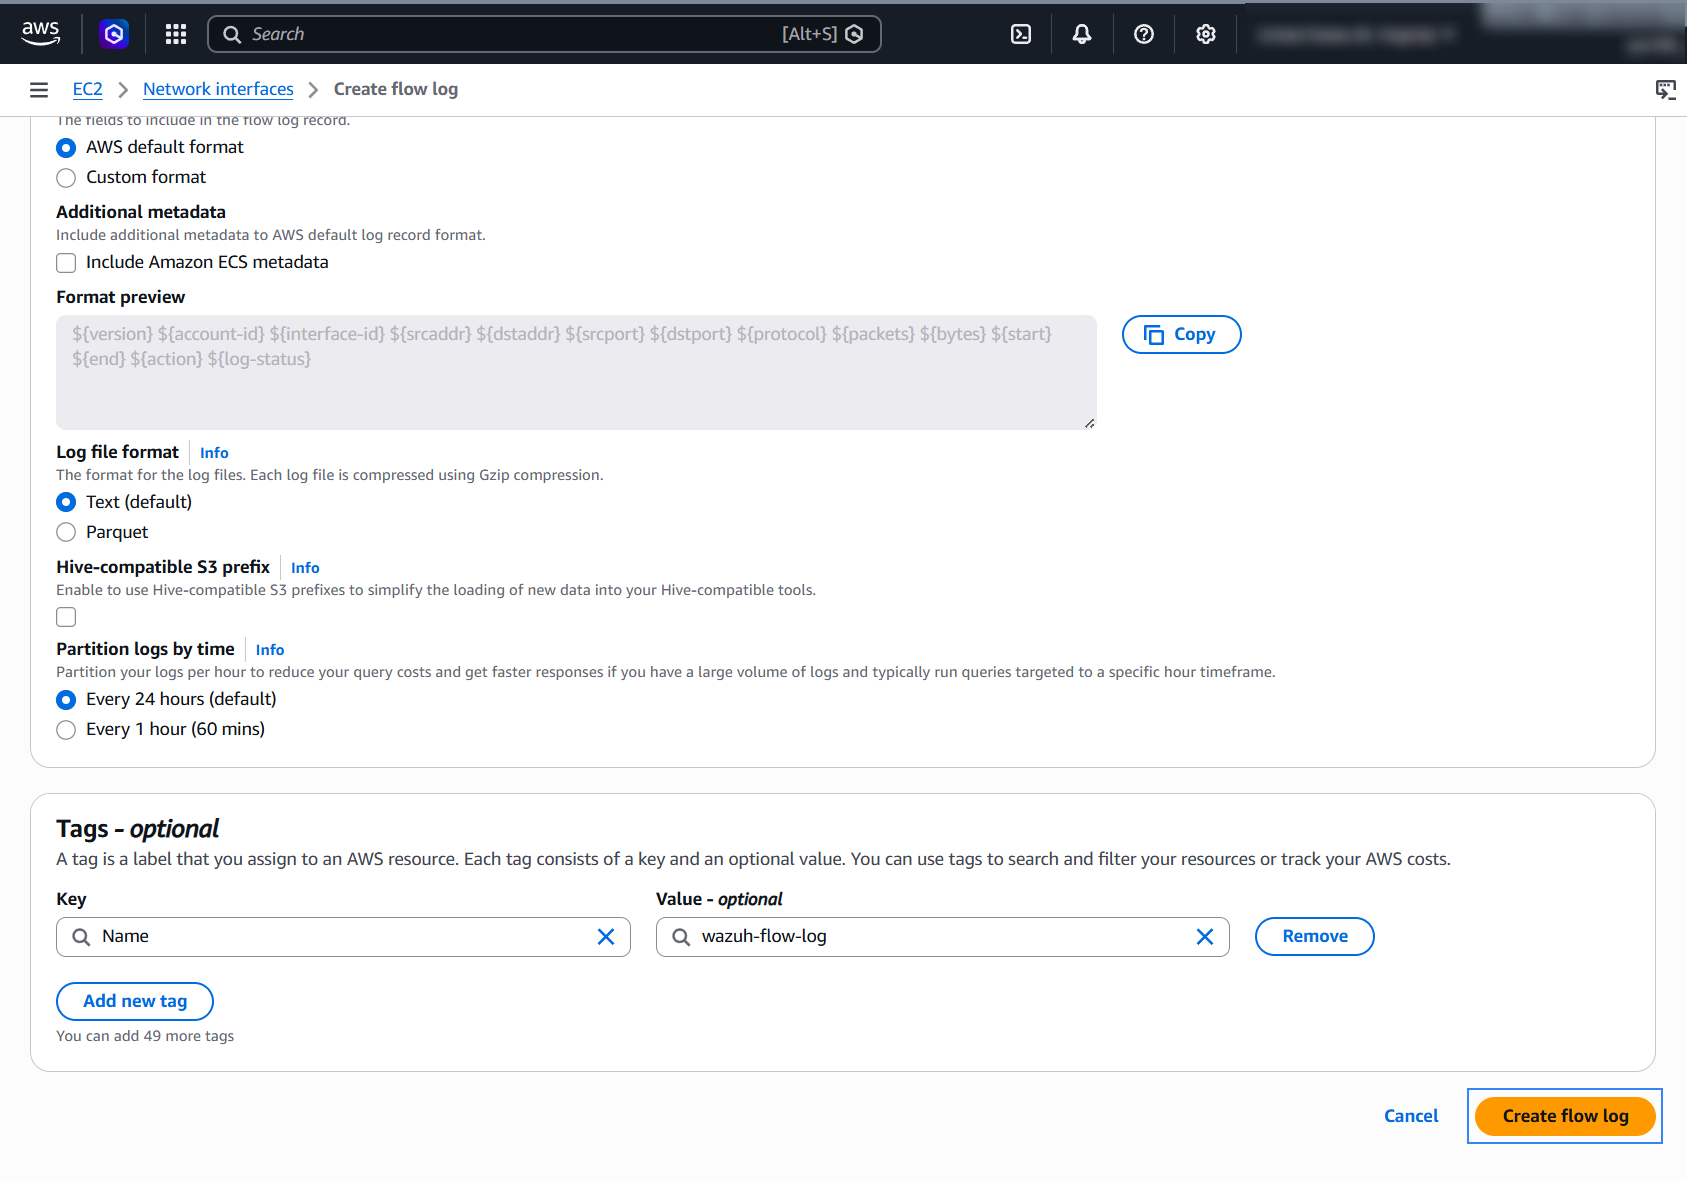Click inside the Format preview text area
Image resolution: width=1687 pixels, height=1181 pixels.
click(x=576, y=373)
